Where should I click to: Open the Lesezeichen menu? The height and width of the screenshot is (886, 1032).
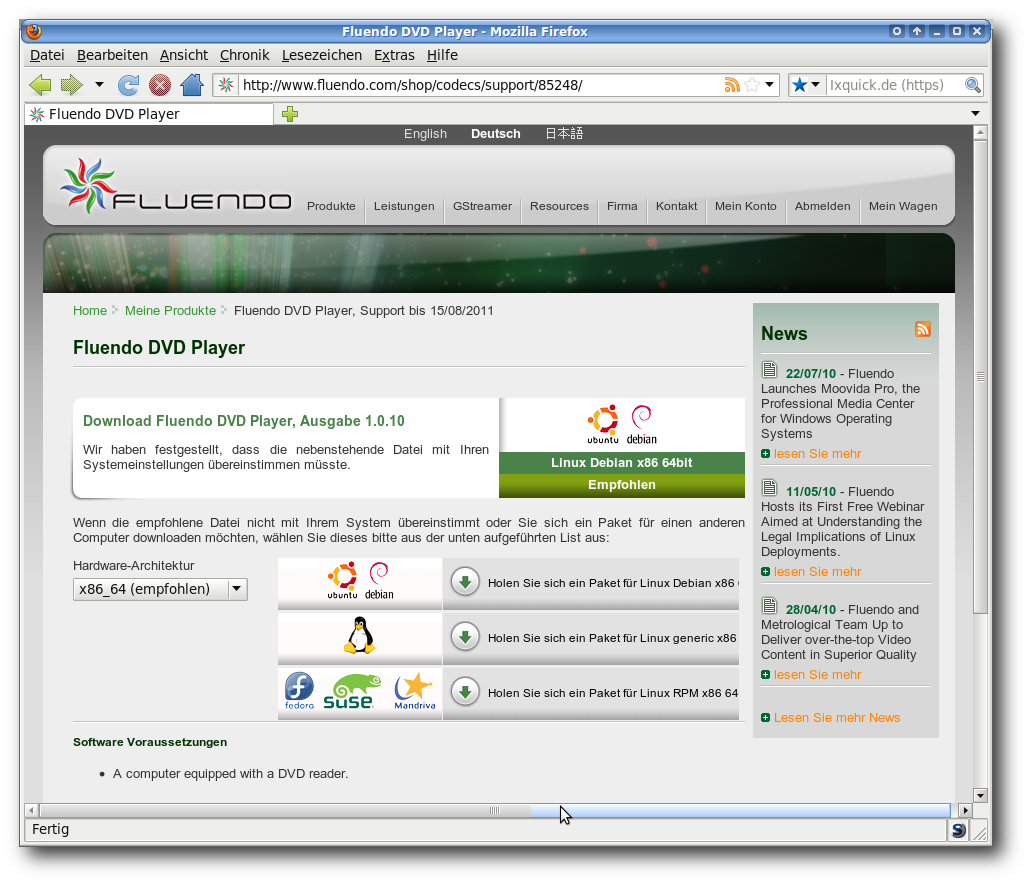pyautogui.click(x=322, y=55)
